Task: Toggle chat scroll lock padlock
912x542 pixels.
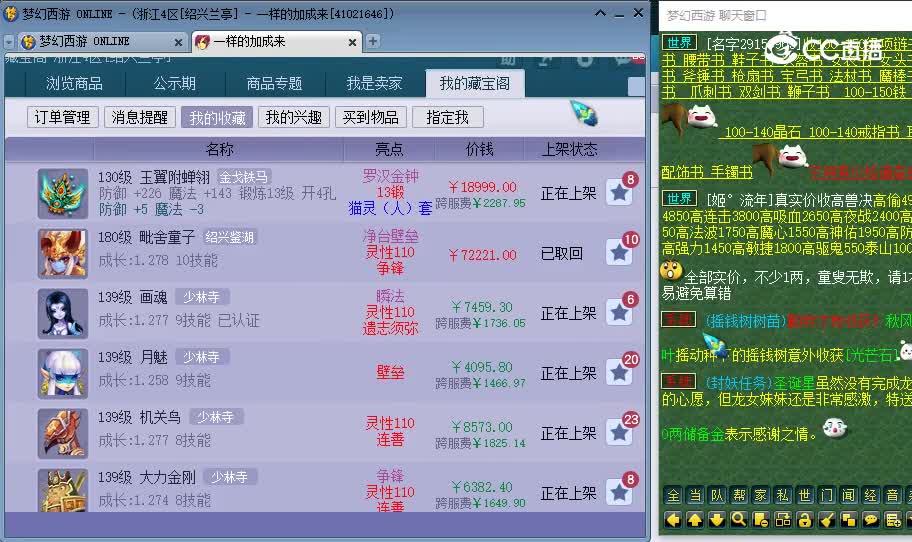Action: coord(805,520)
